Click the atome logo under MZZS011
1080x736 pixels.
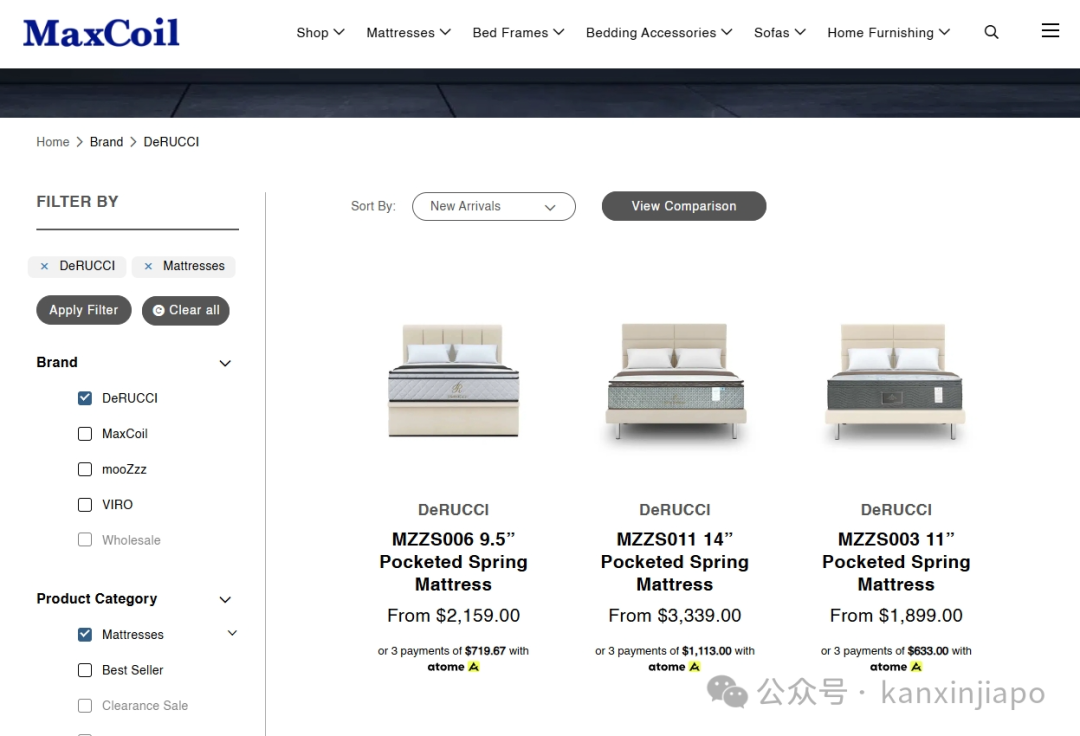[x=674, y=666]
